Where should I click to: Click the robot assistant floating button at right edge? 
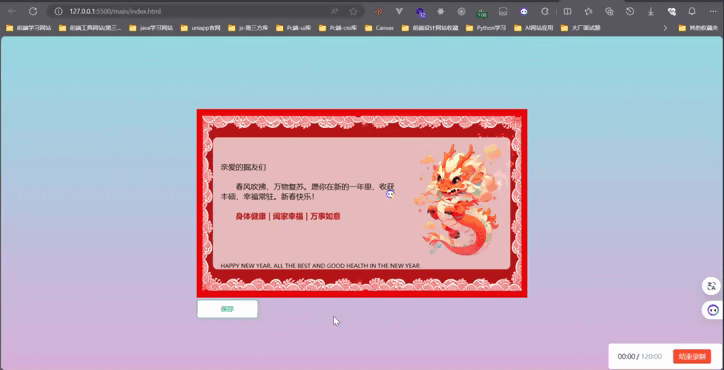click(x=712, y=310)
